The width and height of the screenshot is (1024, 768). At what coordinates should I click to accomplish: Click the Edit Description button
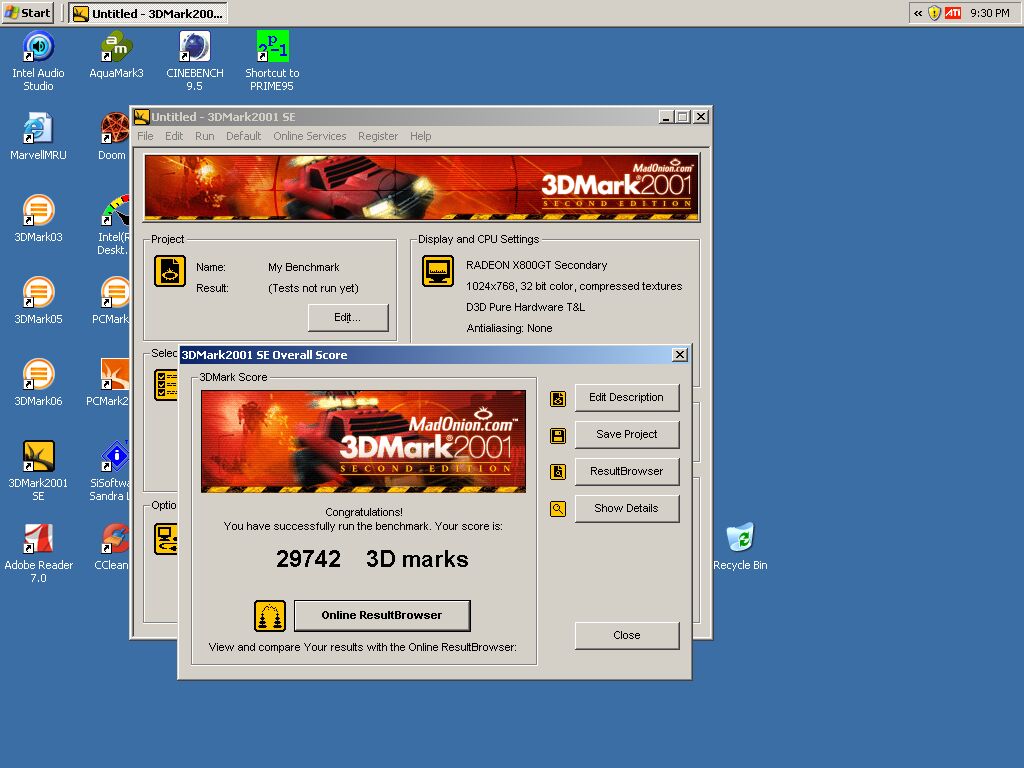[x=626, y=397]
